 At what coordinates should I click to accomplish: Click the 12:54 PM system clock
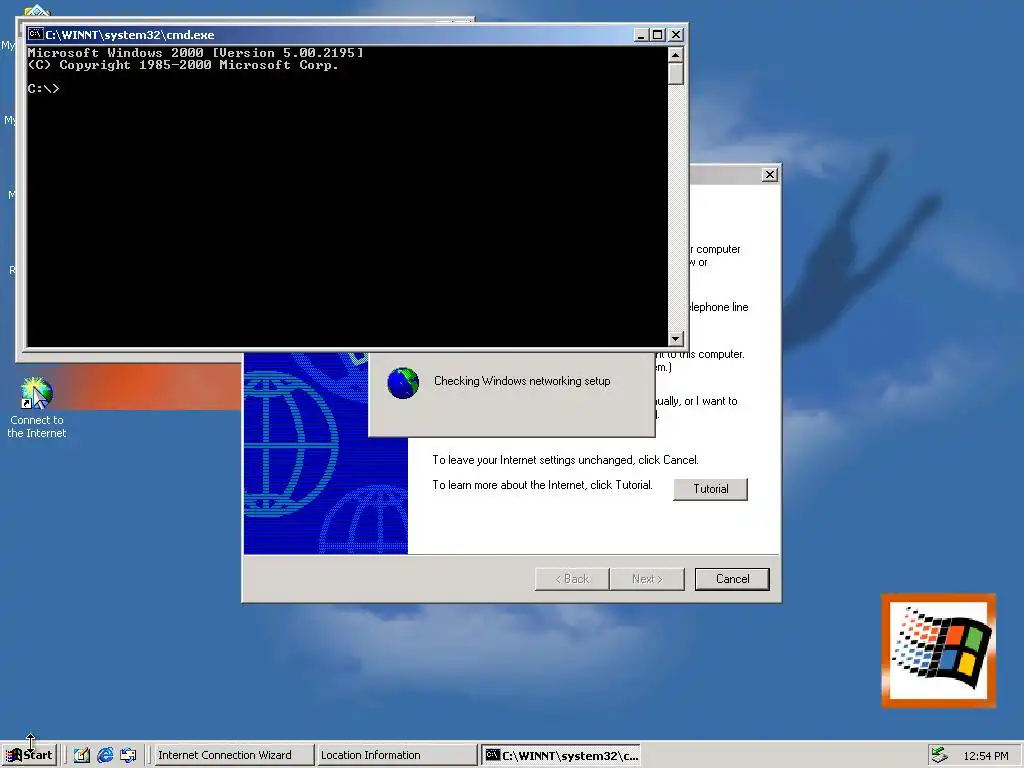(985, 756)
